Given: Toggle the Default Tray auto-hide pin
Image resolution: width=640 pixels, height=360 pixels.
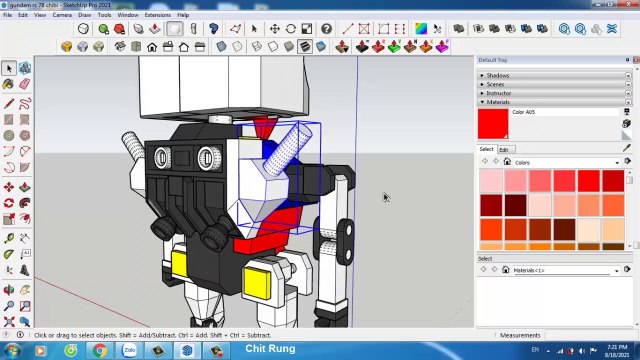Looking at the screenshot, I should pos(627,60).
